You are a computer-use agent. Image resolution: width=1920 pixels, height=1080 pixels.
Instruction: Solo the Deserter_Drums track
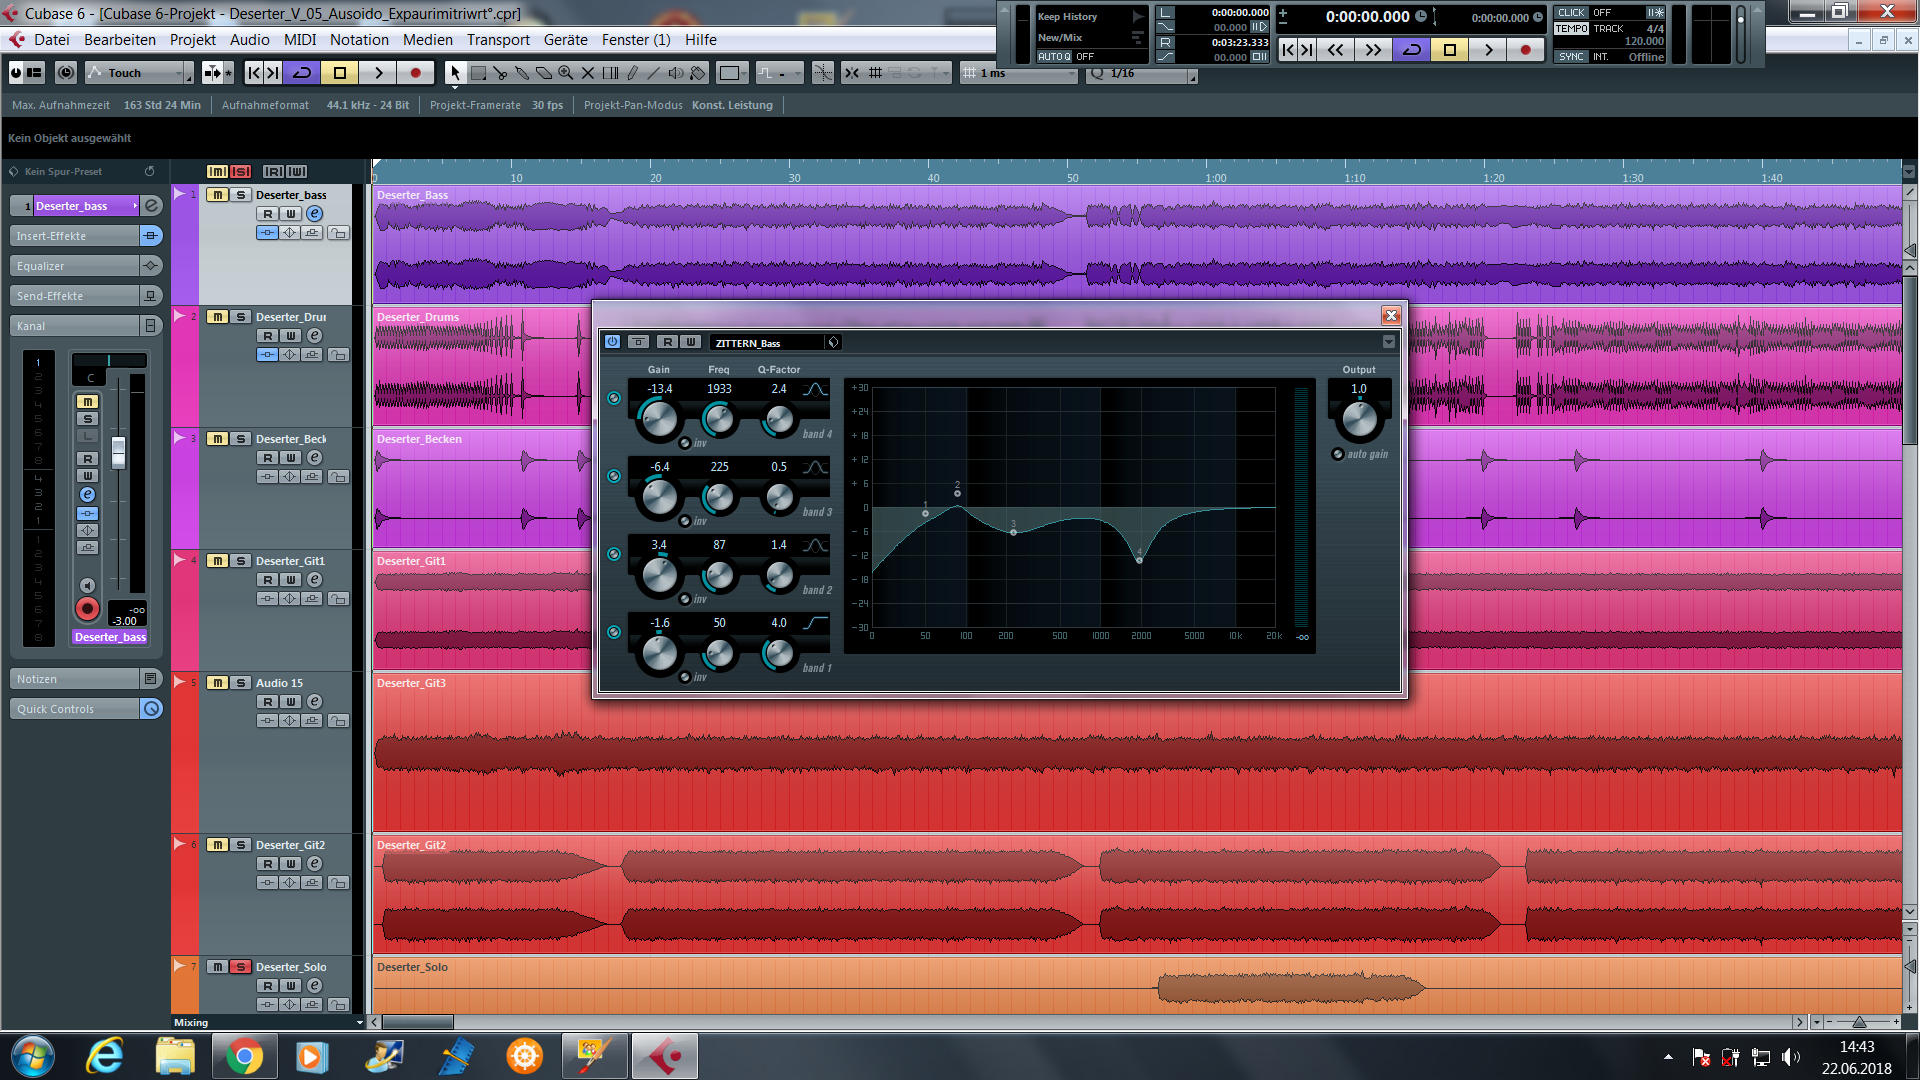click(x=240, y=317)
